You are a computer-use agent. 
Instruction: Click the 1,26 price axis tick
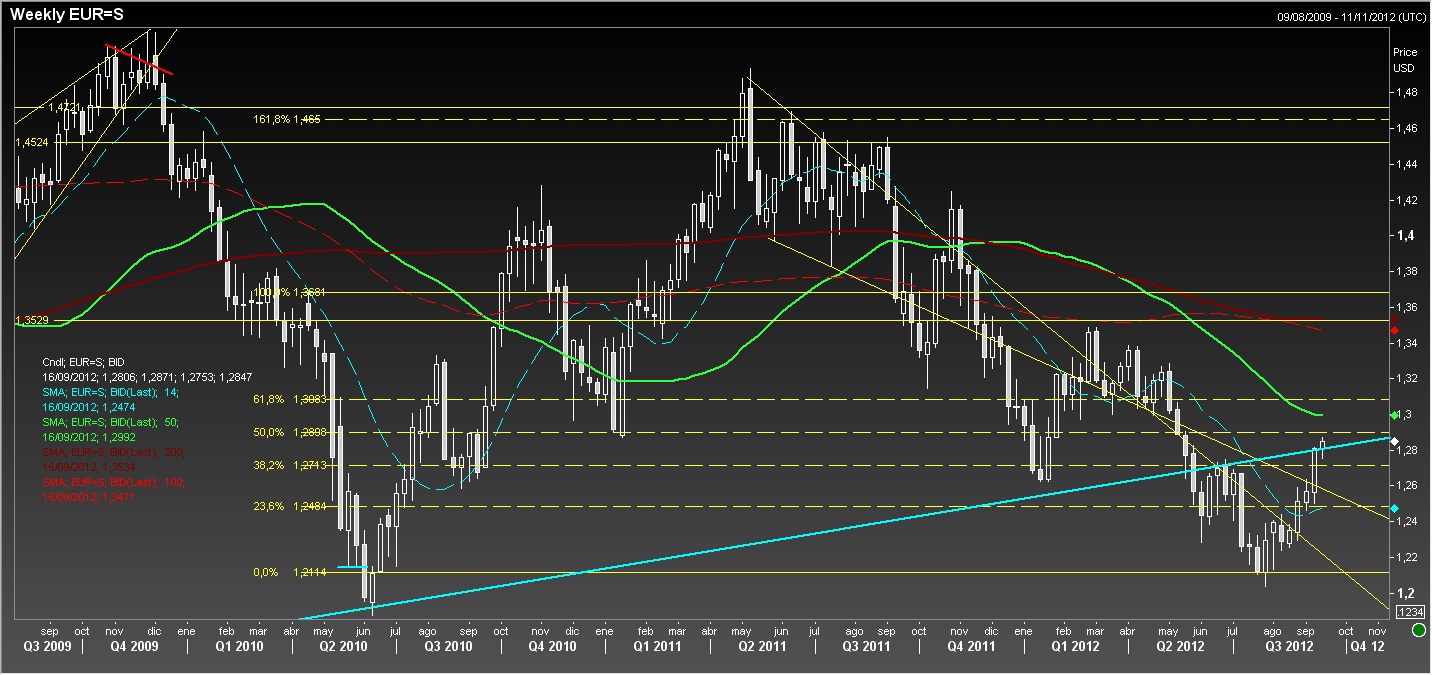point(1406,486)
